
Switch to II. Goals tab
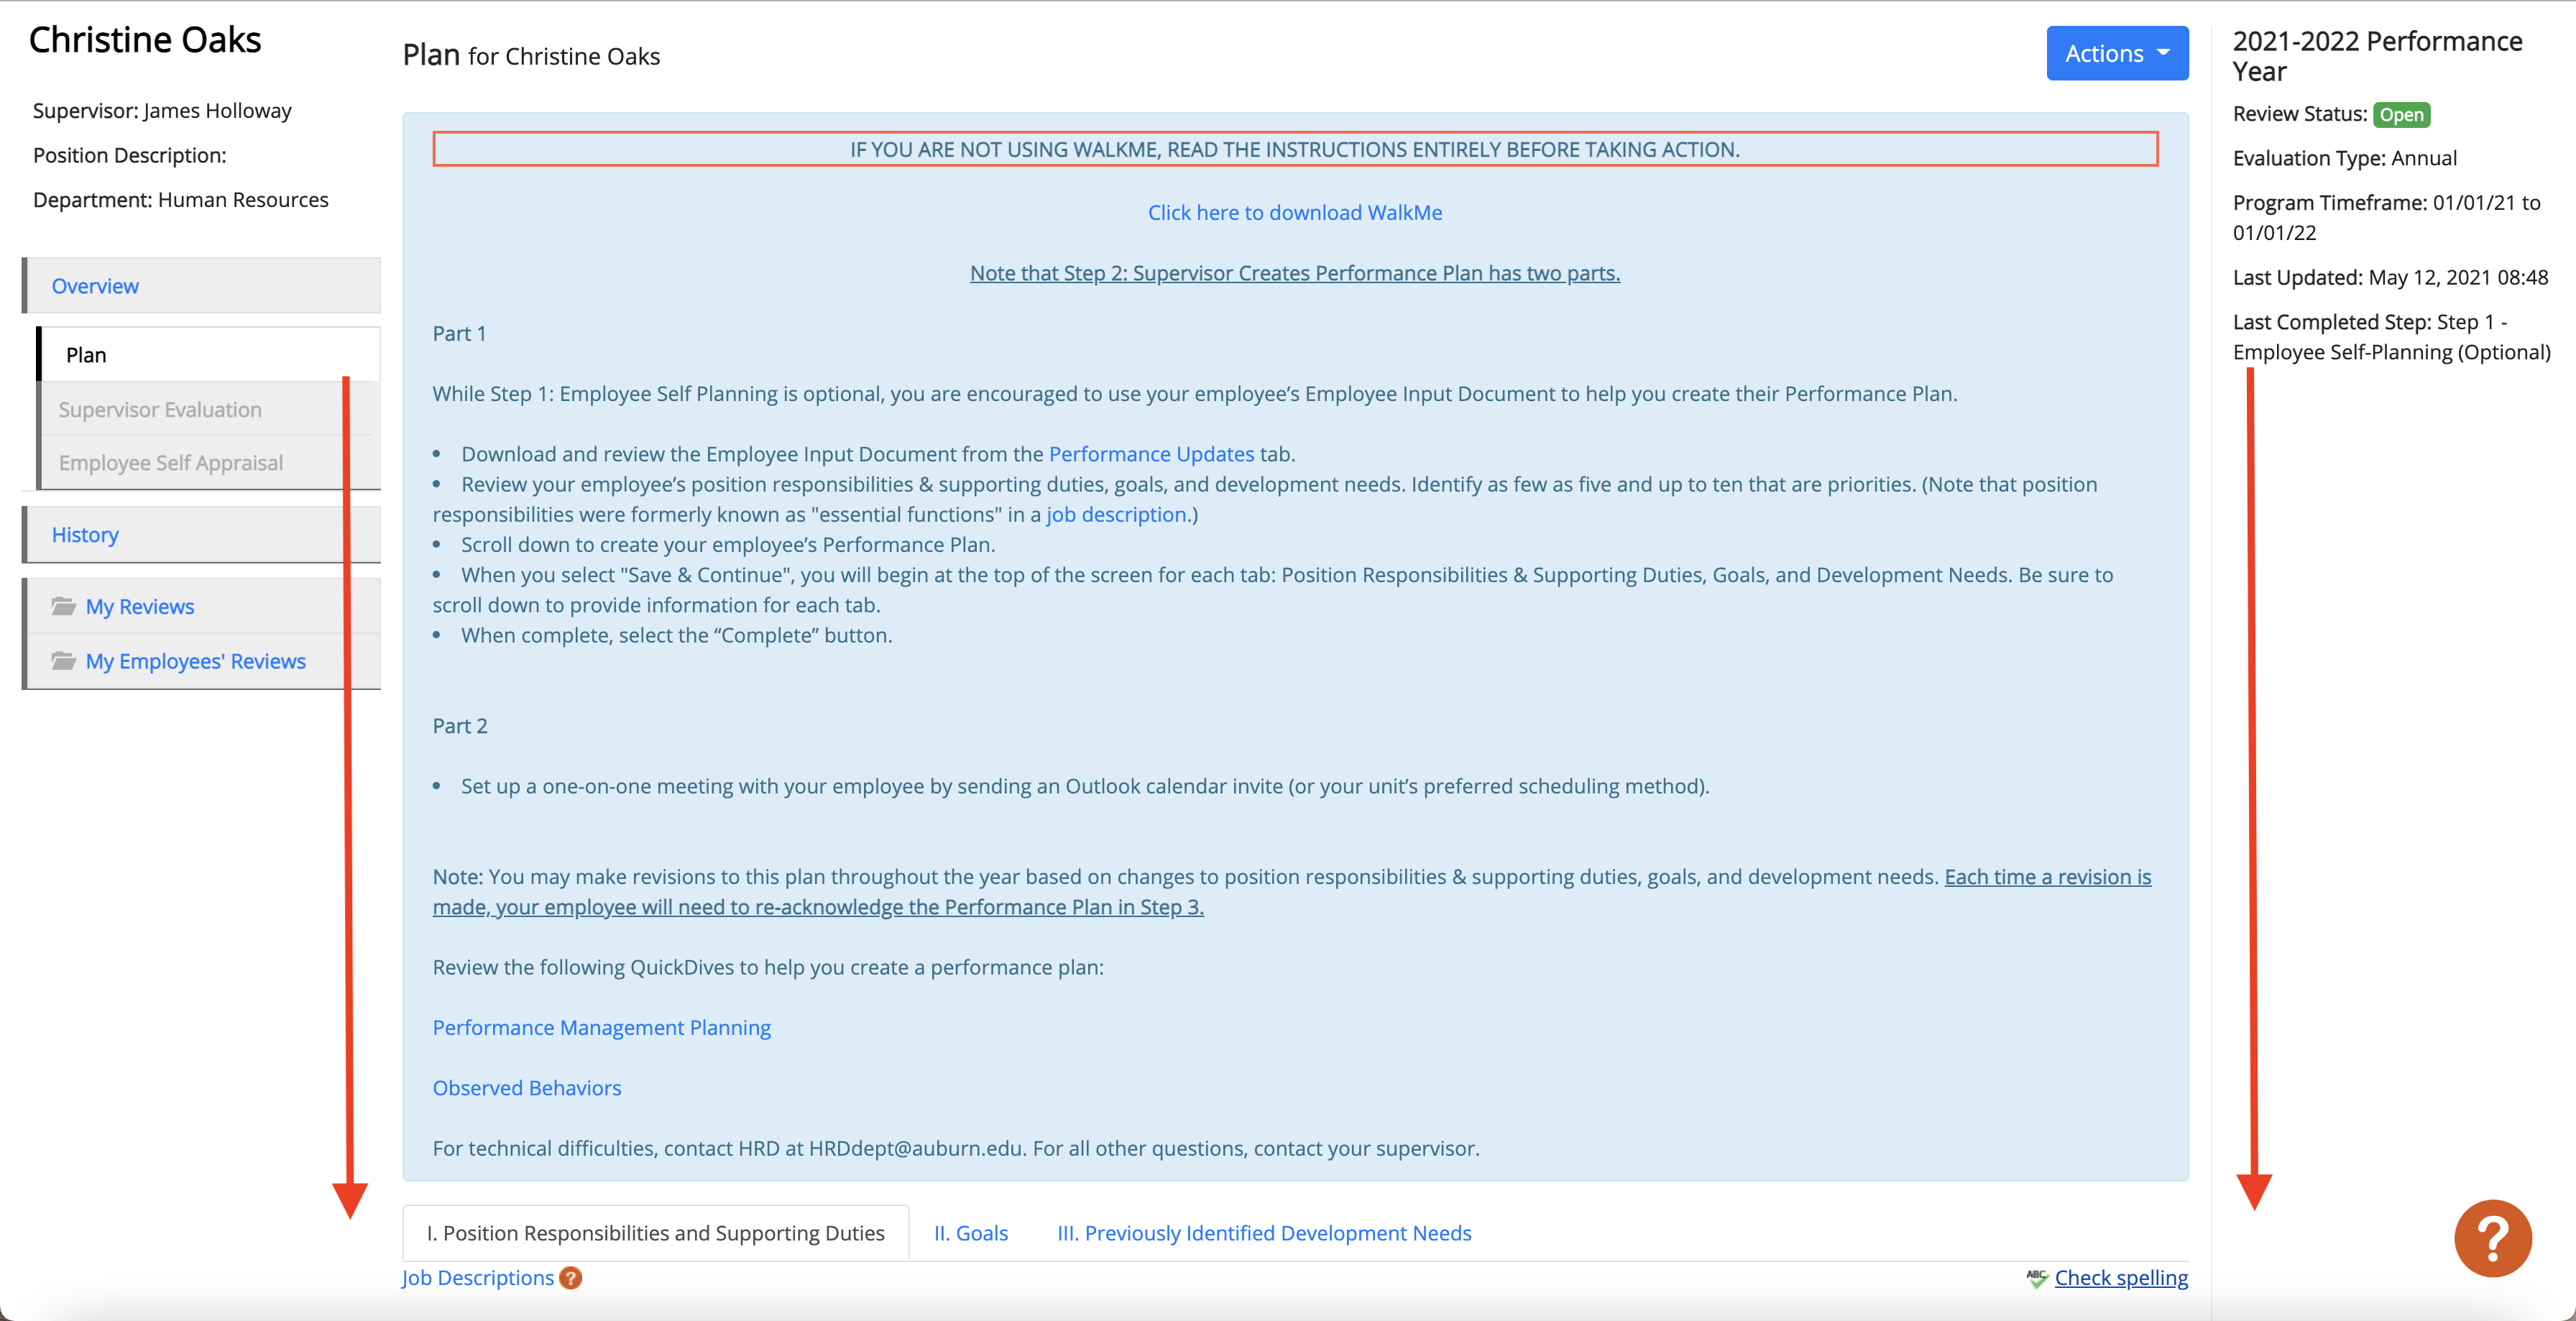970,1232
